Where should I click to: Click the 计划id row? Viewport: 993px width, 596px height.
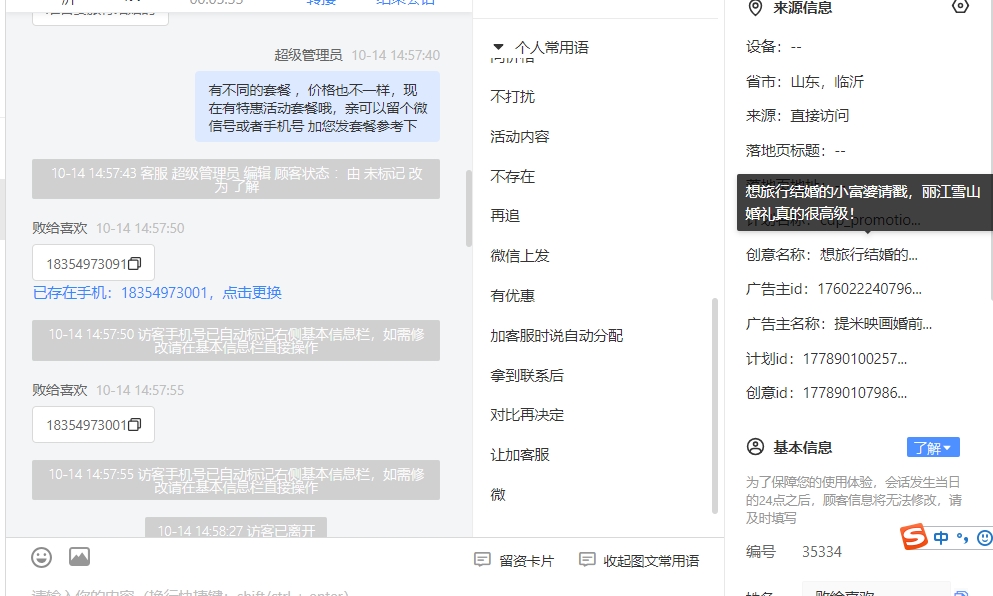826,358
